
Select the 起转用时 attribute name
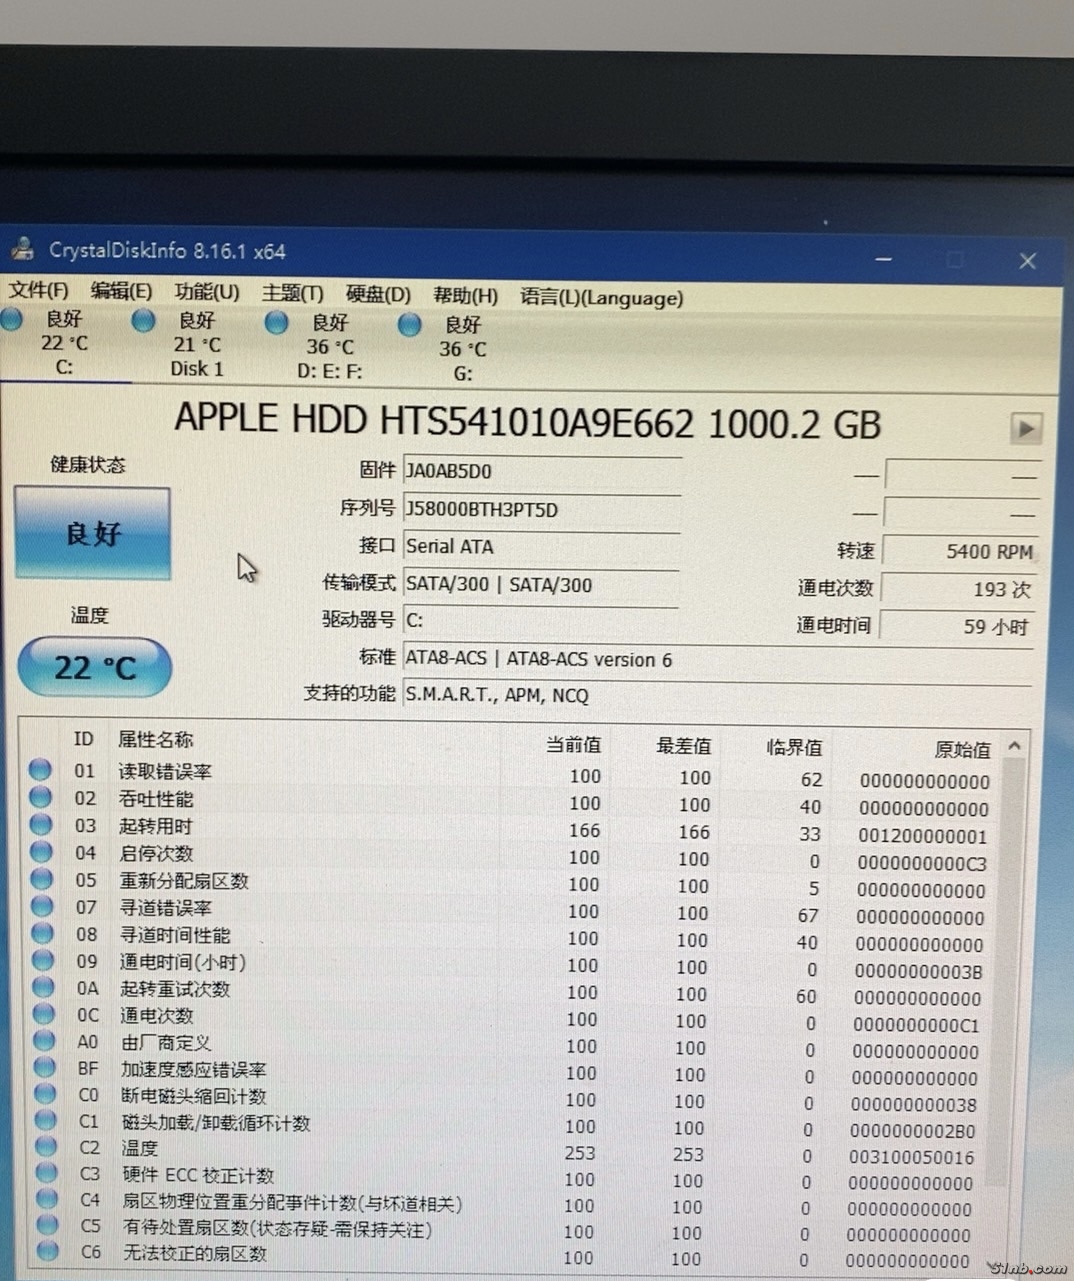(156, 826)
